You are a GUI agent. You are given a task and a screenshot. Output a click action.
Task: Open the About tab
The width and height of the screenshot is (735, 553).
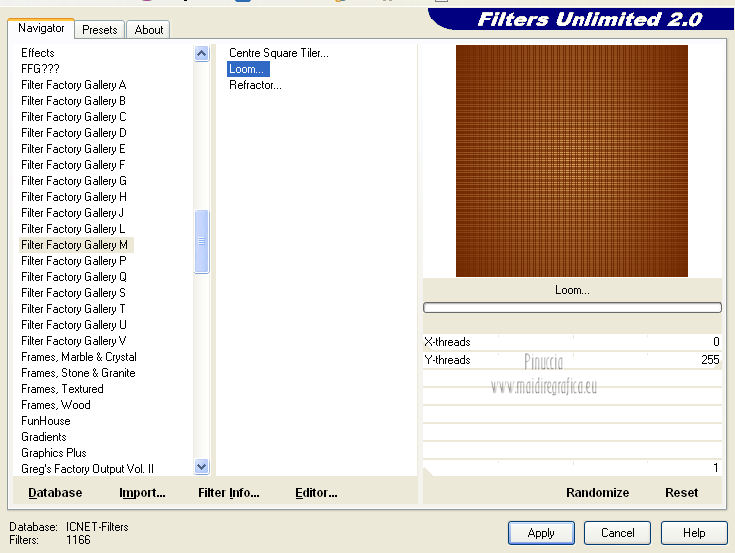pyautogui.click(x=149, y=30)
